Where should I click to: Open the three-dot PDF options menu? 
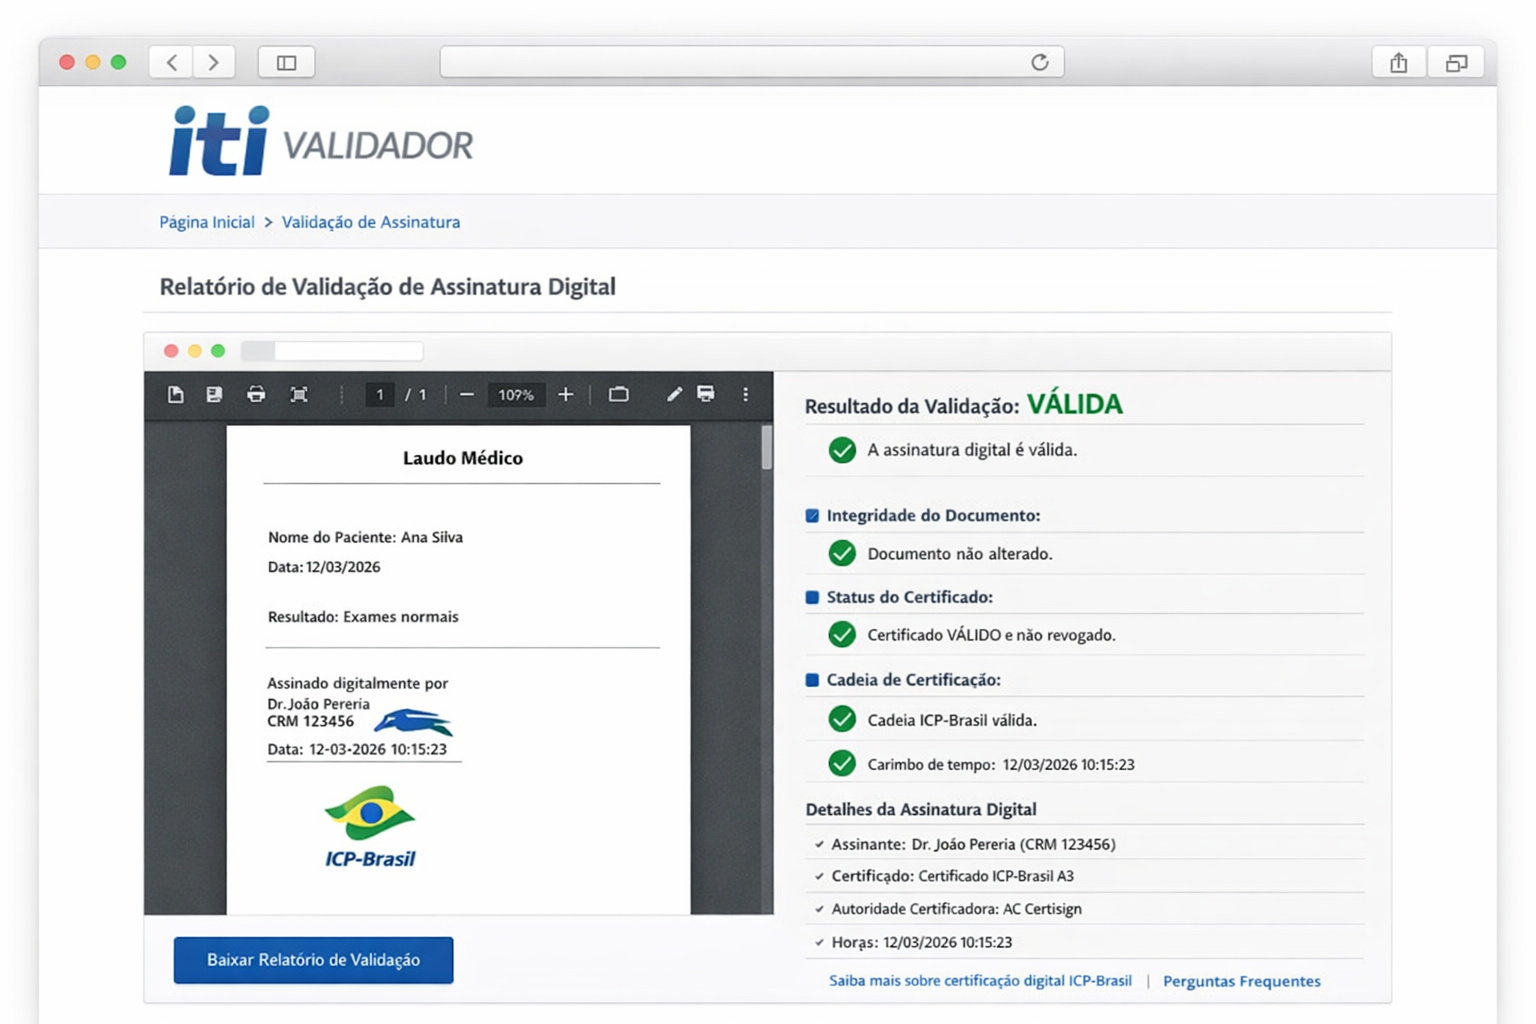745,394
